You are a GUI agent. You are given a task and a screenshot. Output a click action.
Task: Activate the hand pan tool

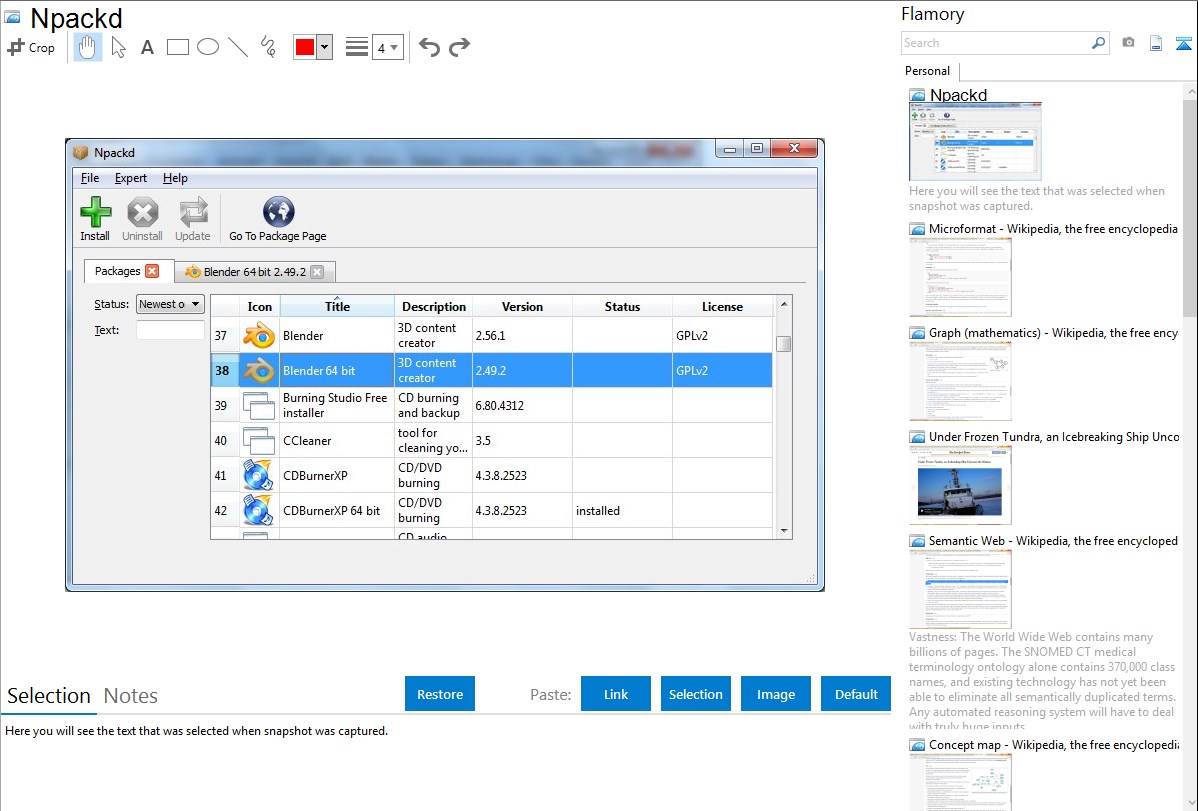(88, 47)
